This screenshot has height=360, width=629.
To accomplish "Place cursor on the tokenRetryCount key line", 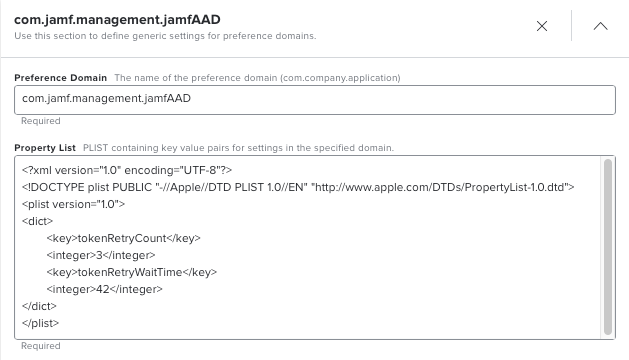I will pyautogui.click(x=123, y=238).
